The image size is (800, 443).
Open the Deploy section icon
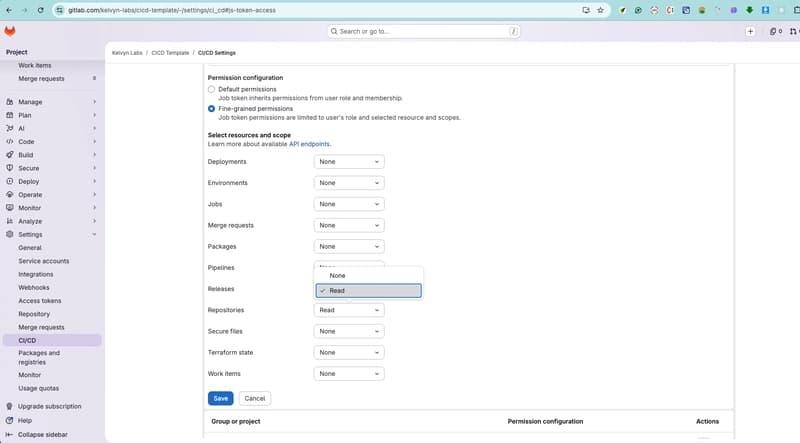click(x=10, y=181)
